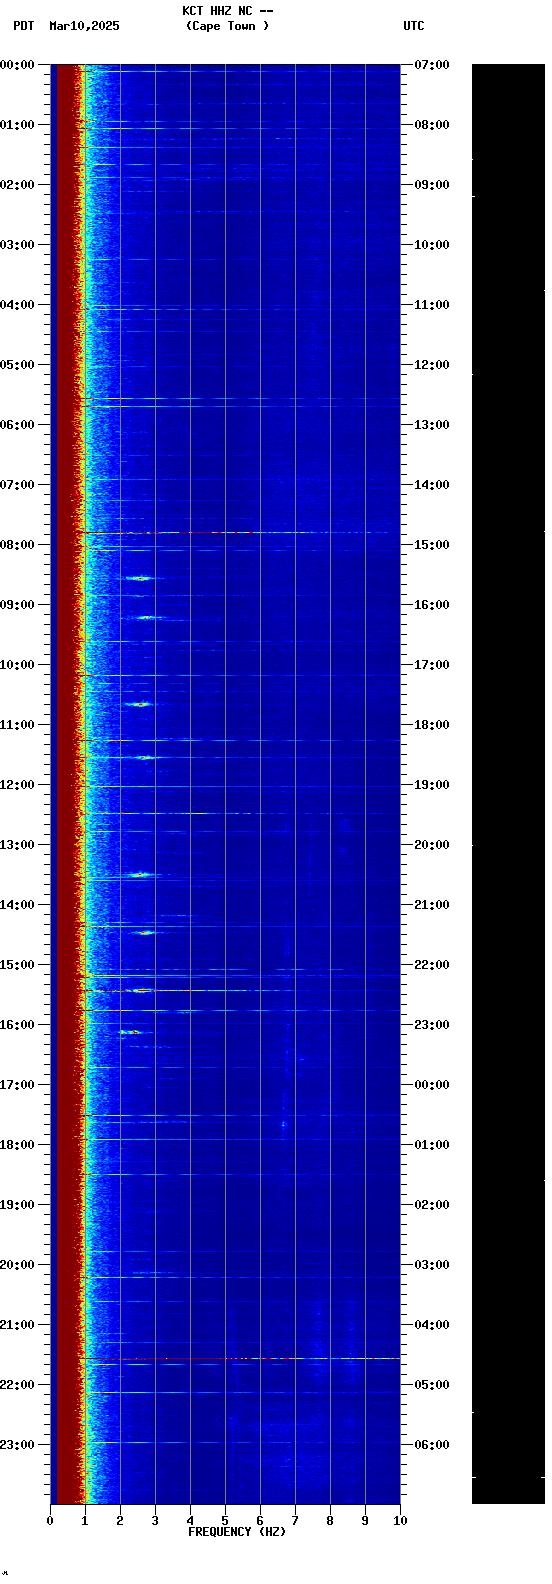Click the 'FREQUENCY (HZ)' axis title
The image size is (552, 1584).
pyautogui.click(x=237, y=1532)
